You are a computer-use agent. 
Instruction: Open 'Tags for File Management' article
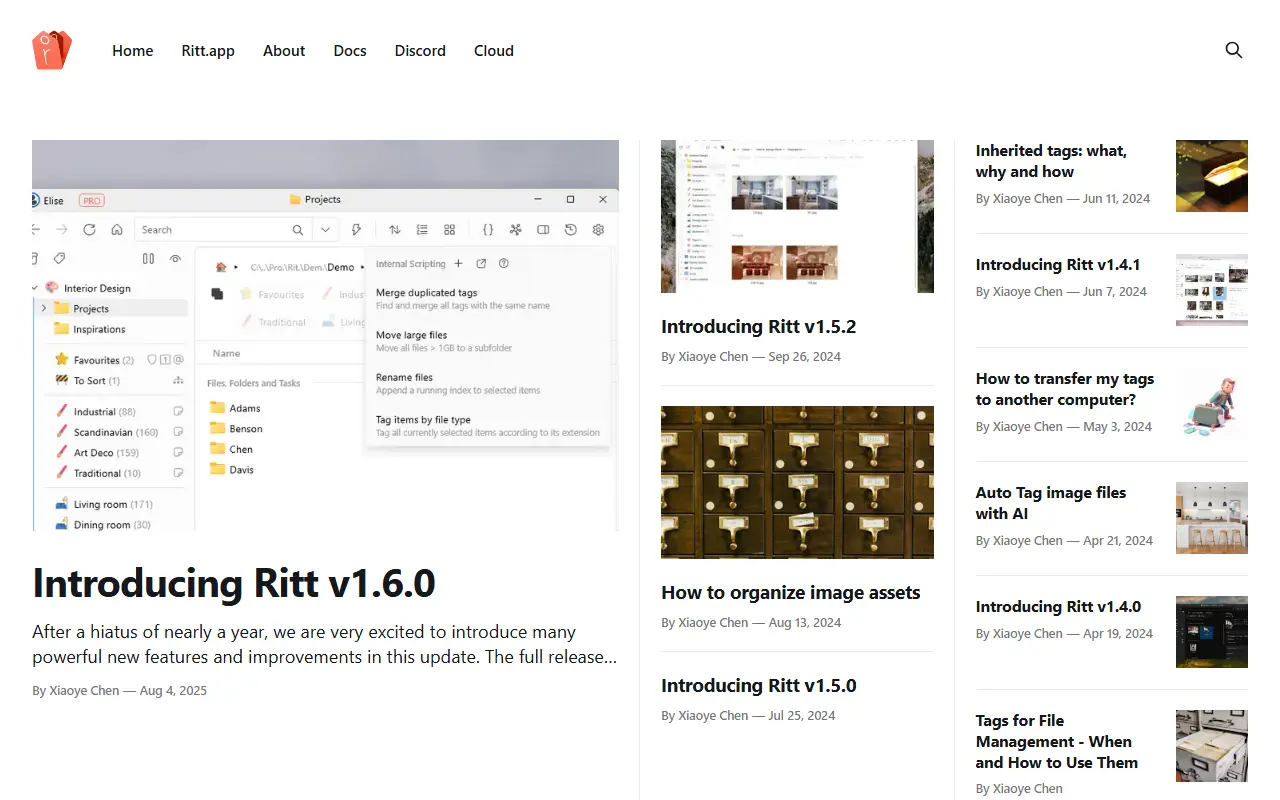(1057, 741)
